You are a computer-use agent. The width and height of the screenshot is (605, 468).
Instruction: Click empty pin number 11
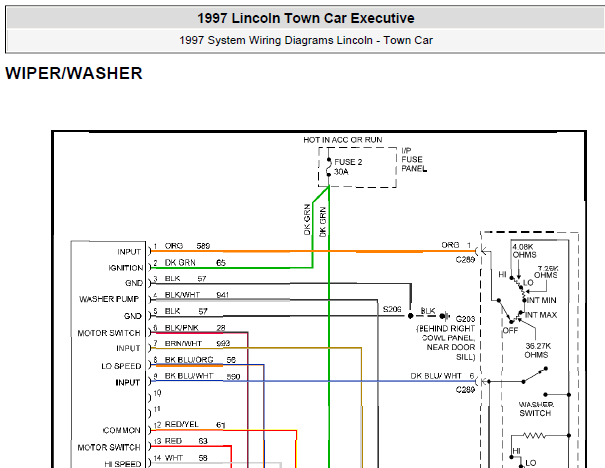click(x=157, y=409)
